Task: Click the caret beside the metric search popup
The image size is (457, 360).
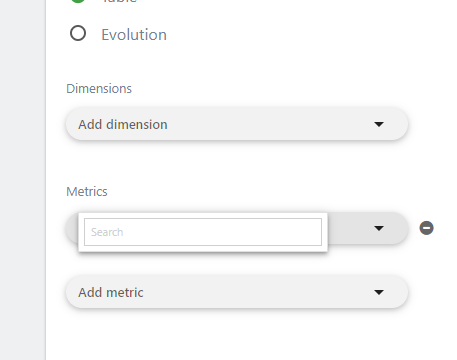Action: click(x=379, y=228)
